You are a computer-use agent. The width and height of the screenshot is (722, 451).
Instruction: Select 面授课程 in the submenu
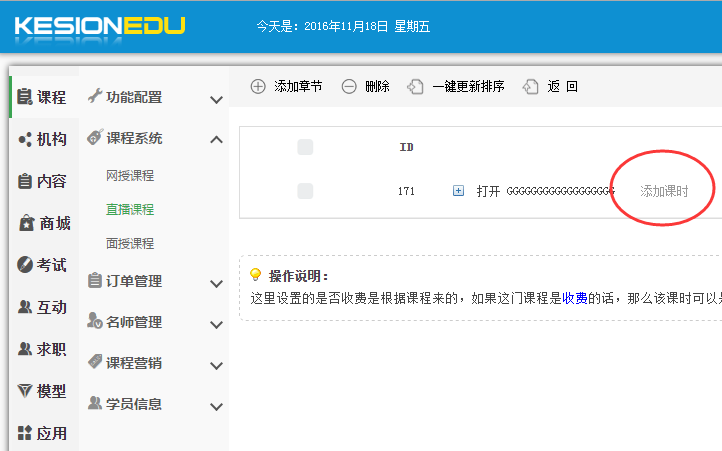tap(130, 243)
